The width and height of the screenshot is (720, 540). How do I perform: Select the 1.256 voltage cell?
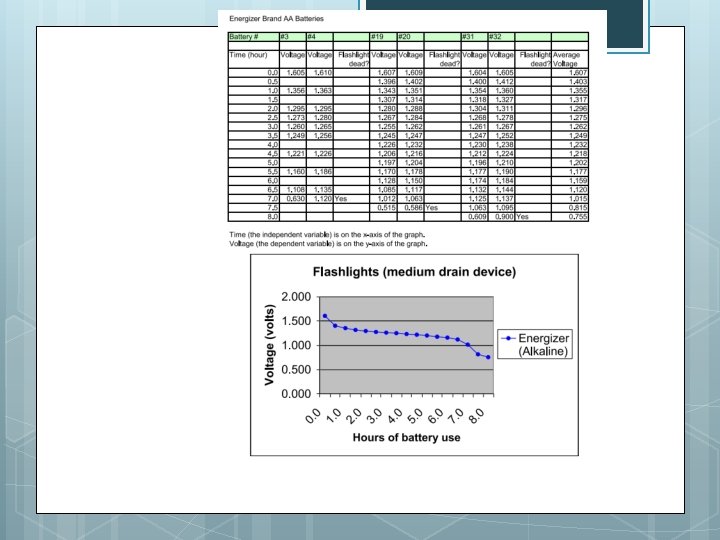point(320,135)
